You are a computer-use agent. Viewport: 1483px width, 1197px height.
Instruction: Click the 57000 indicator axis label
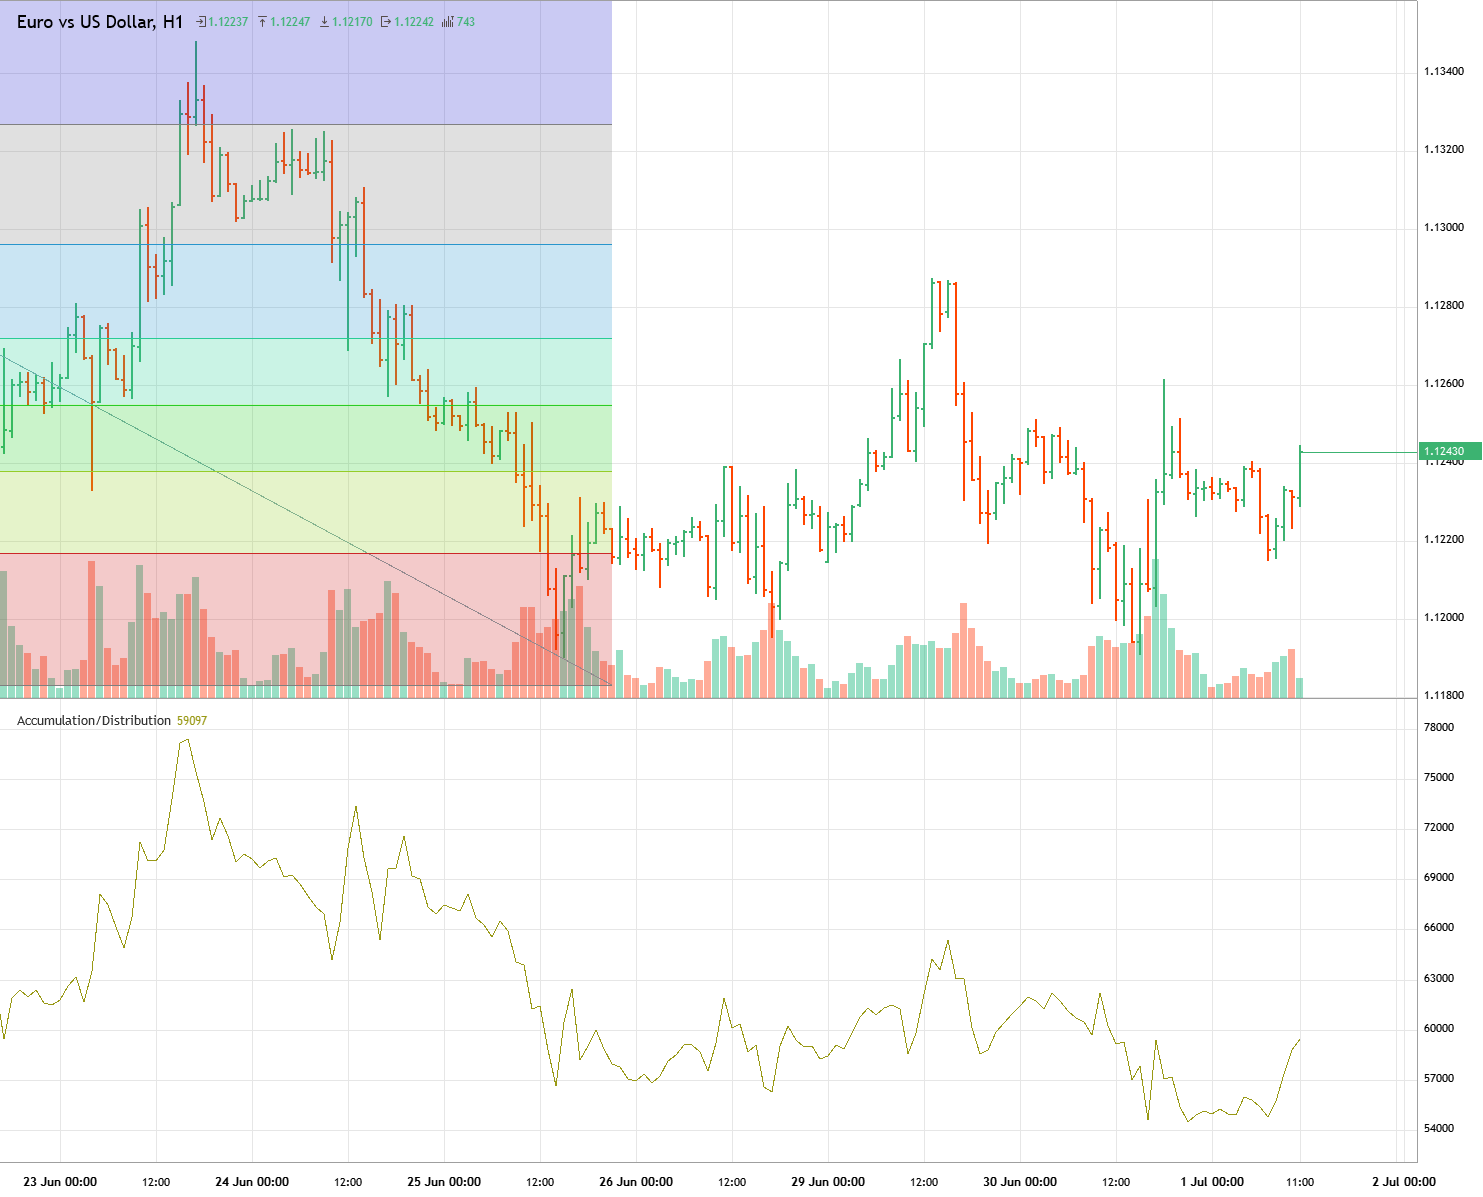tap(1439, 1079)
